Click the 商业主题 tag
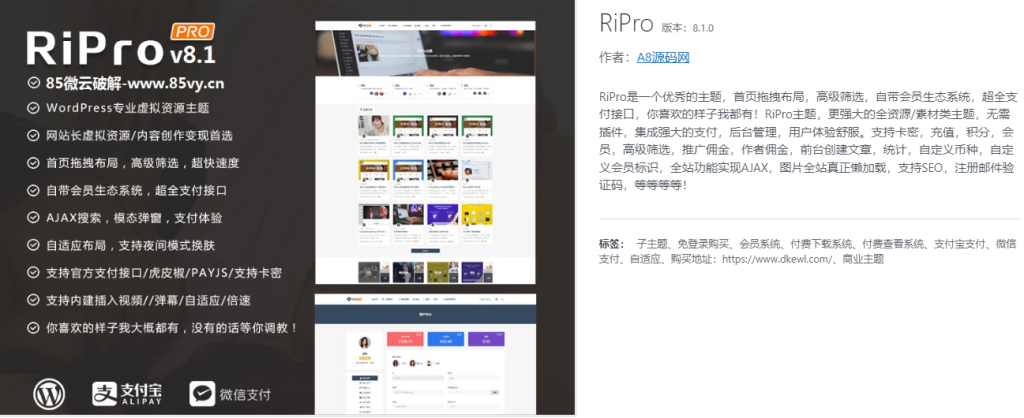The height and width of the screenshot is (418, 1024). tap(863, 259)
